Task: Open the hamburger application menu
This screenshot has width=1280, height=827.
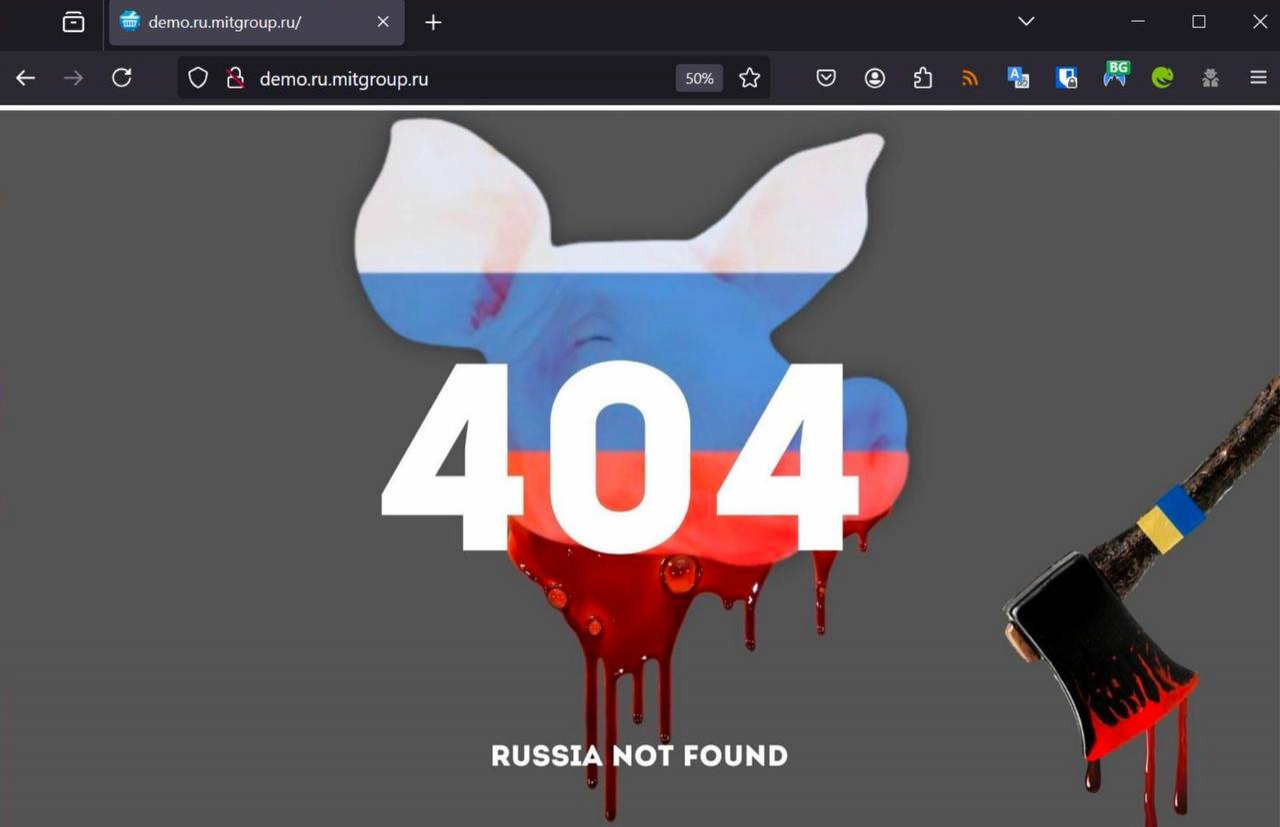Action: click(1258, 78)
